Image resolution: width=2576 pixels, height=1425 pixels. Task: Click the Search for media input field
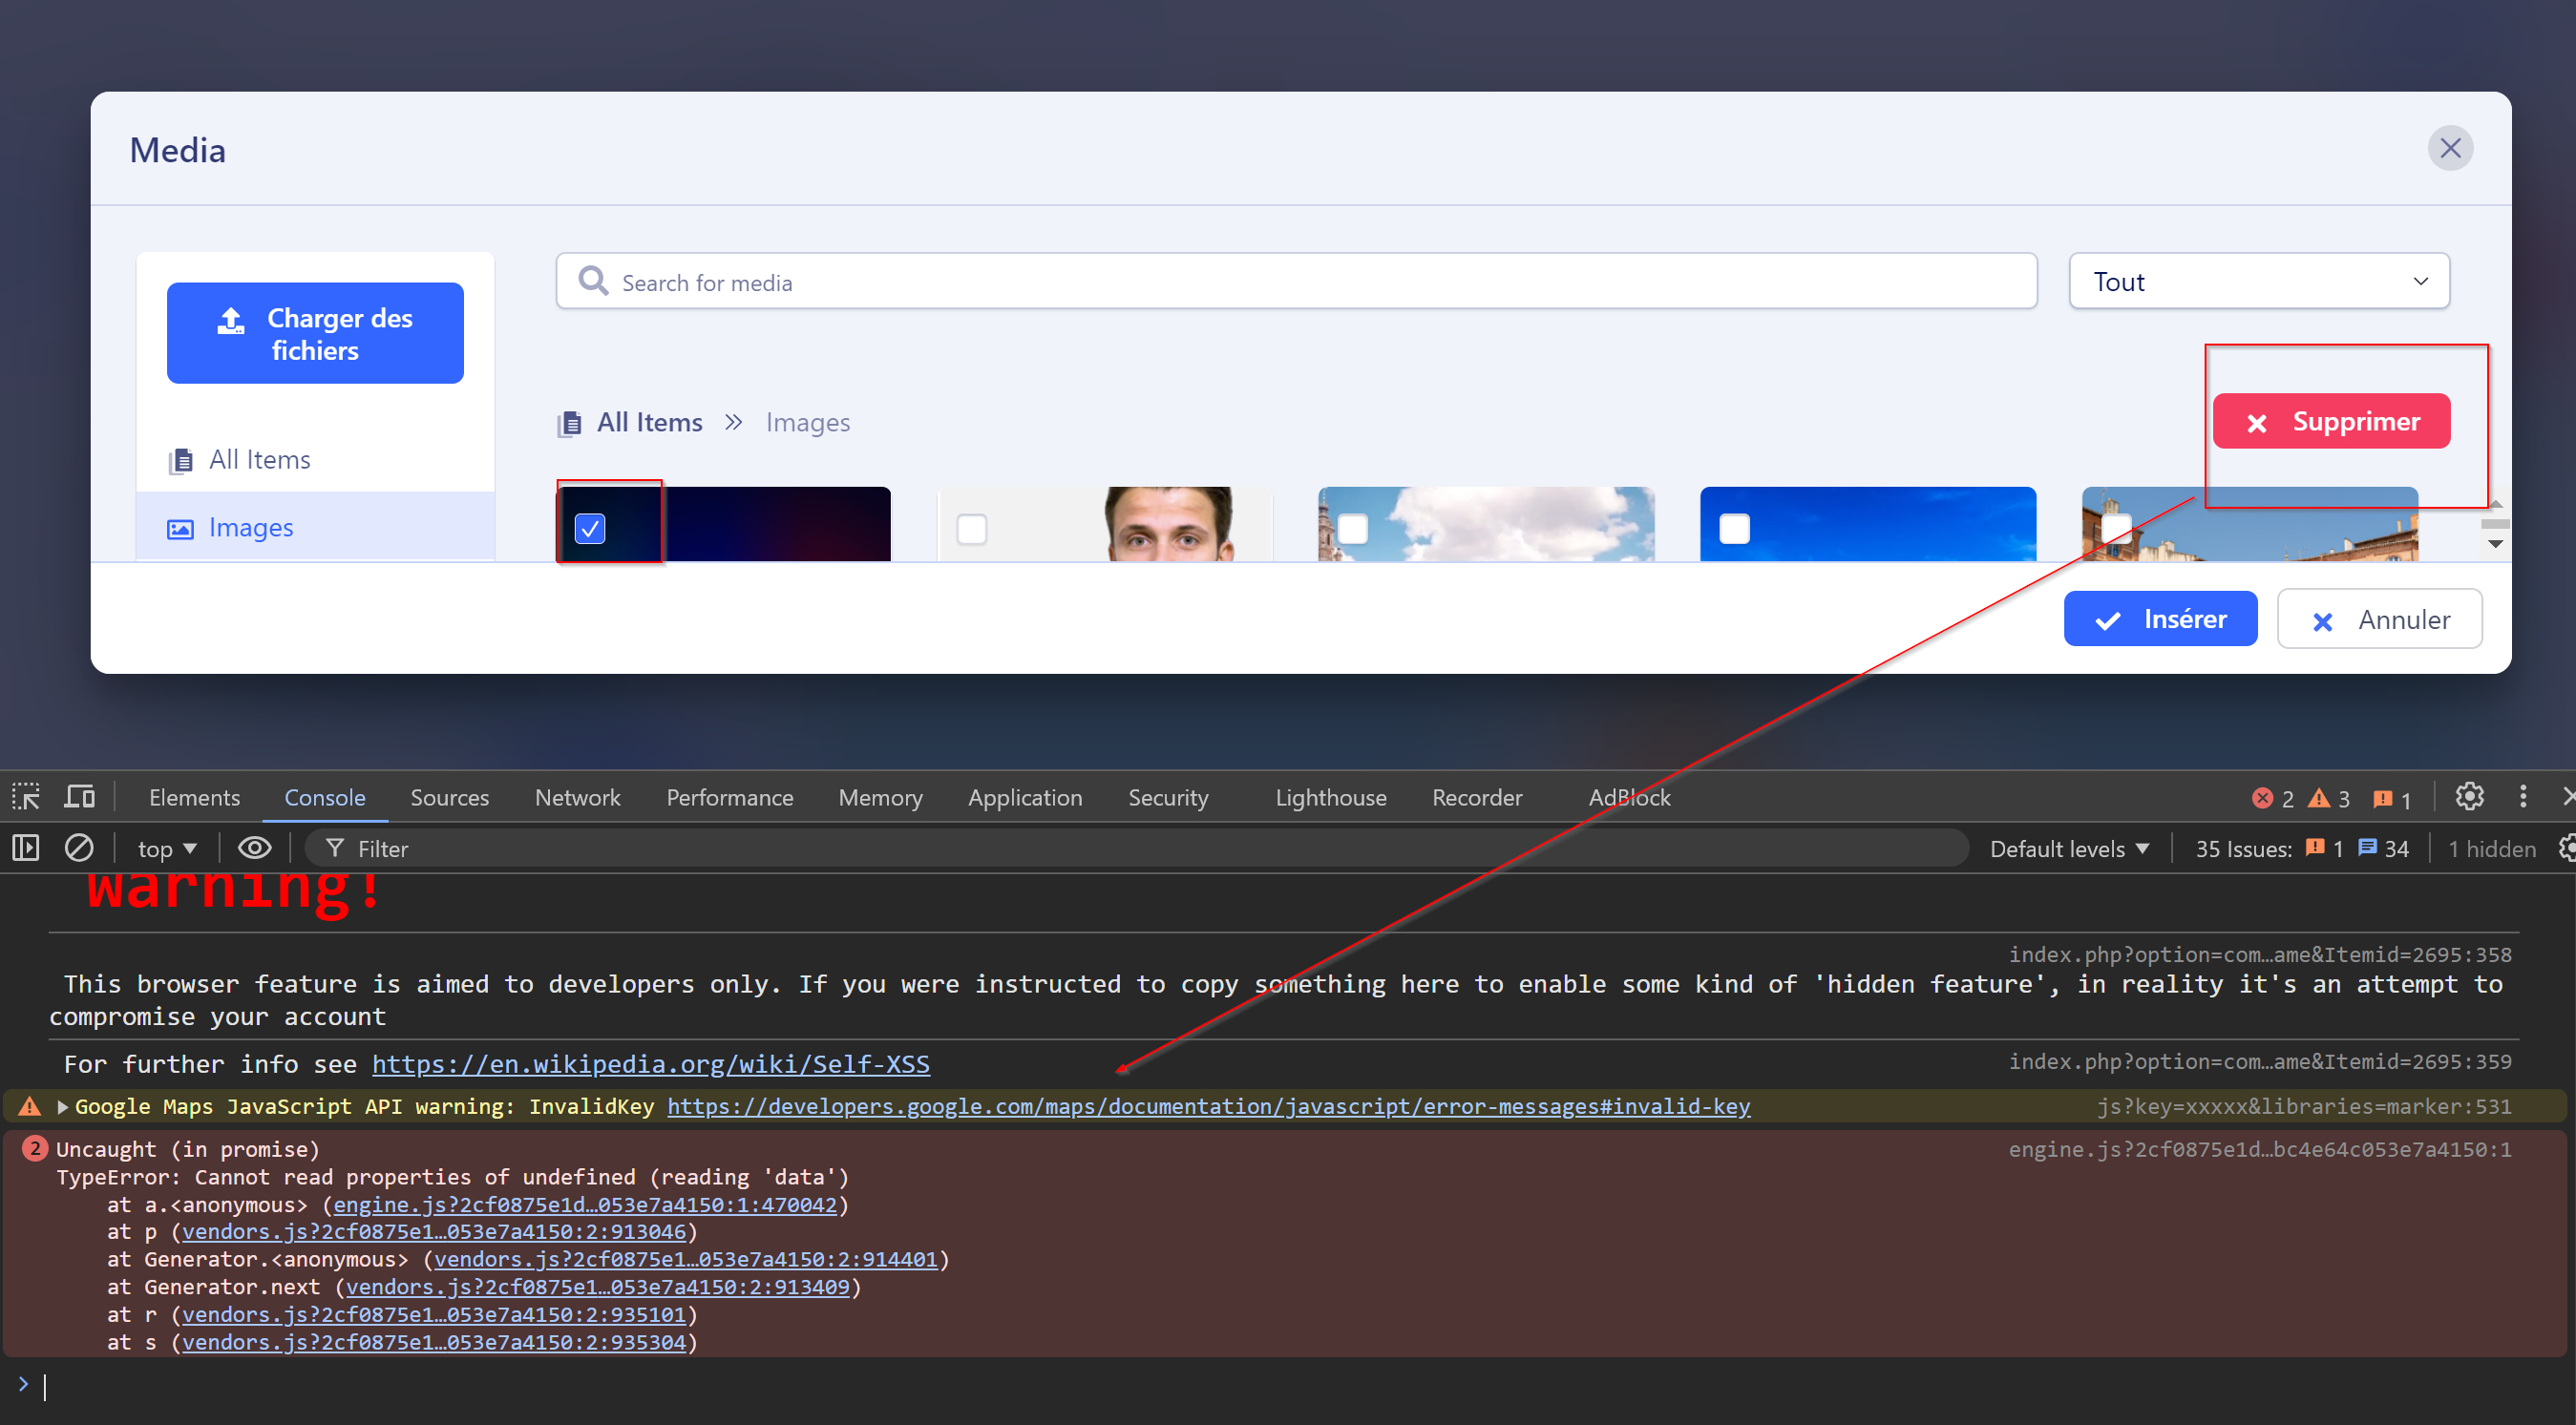coord(1297,281)
